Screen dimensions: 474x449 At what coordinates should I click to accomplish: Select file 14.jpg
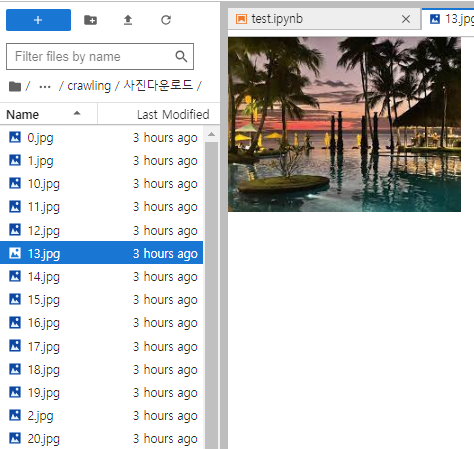[101, 276]
